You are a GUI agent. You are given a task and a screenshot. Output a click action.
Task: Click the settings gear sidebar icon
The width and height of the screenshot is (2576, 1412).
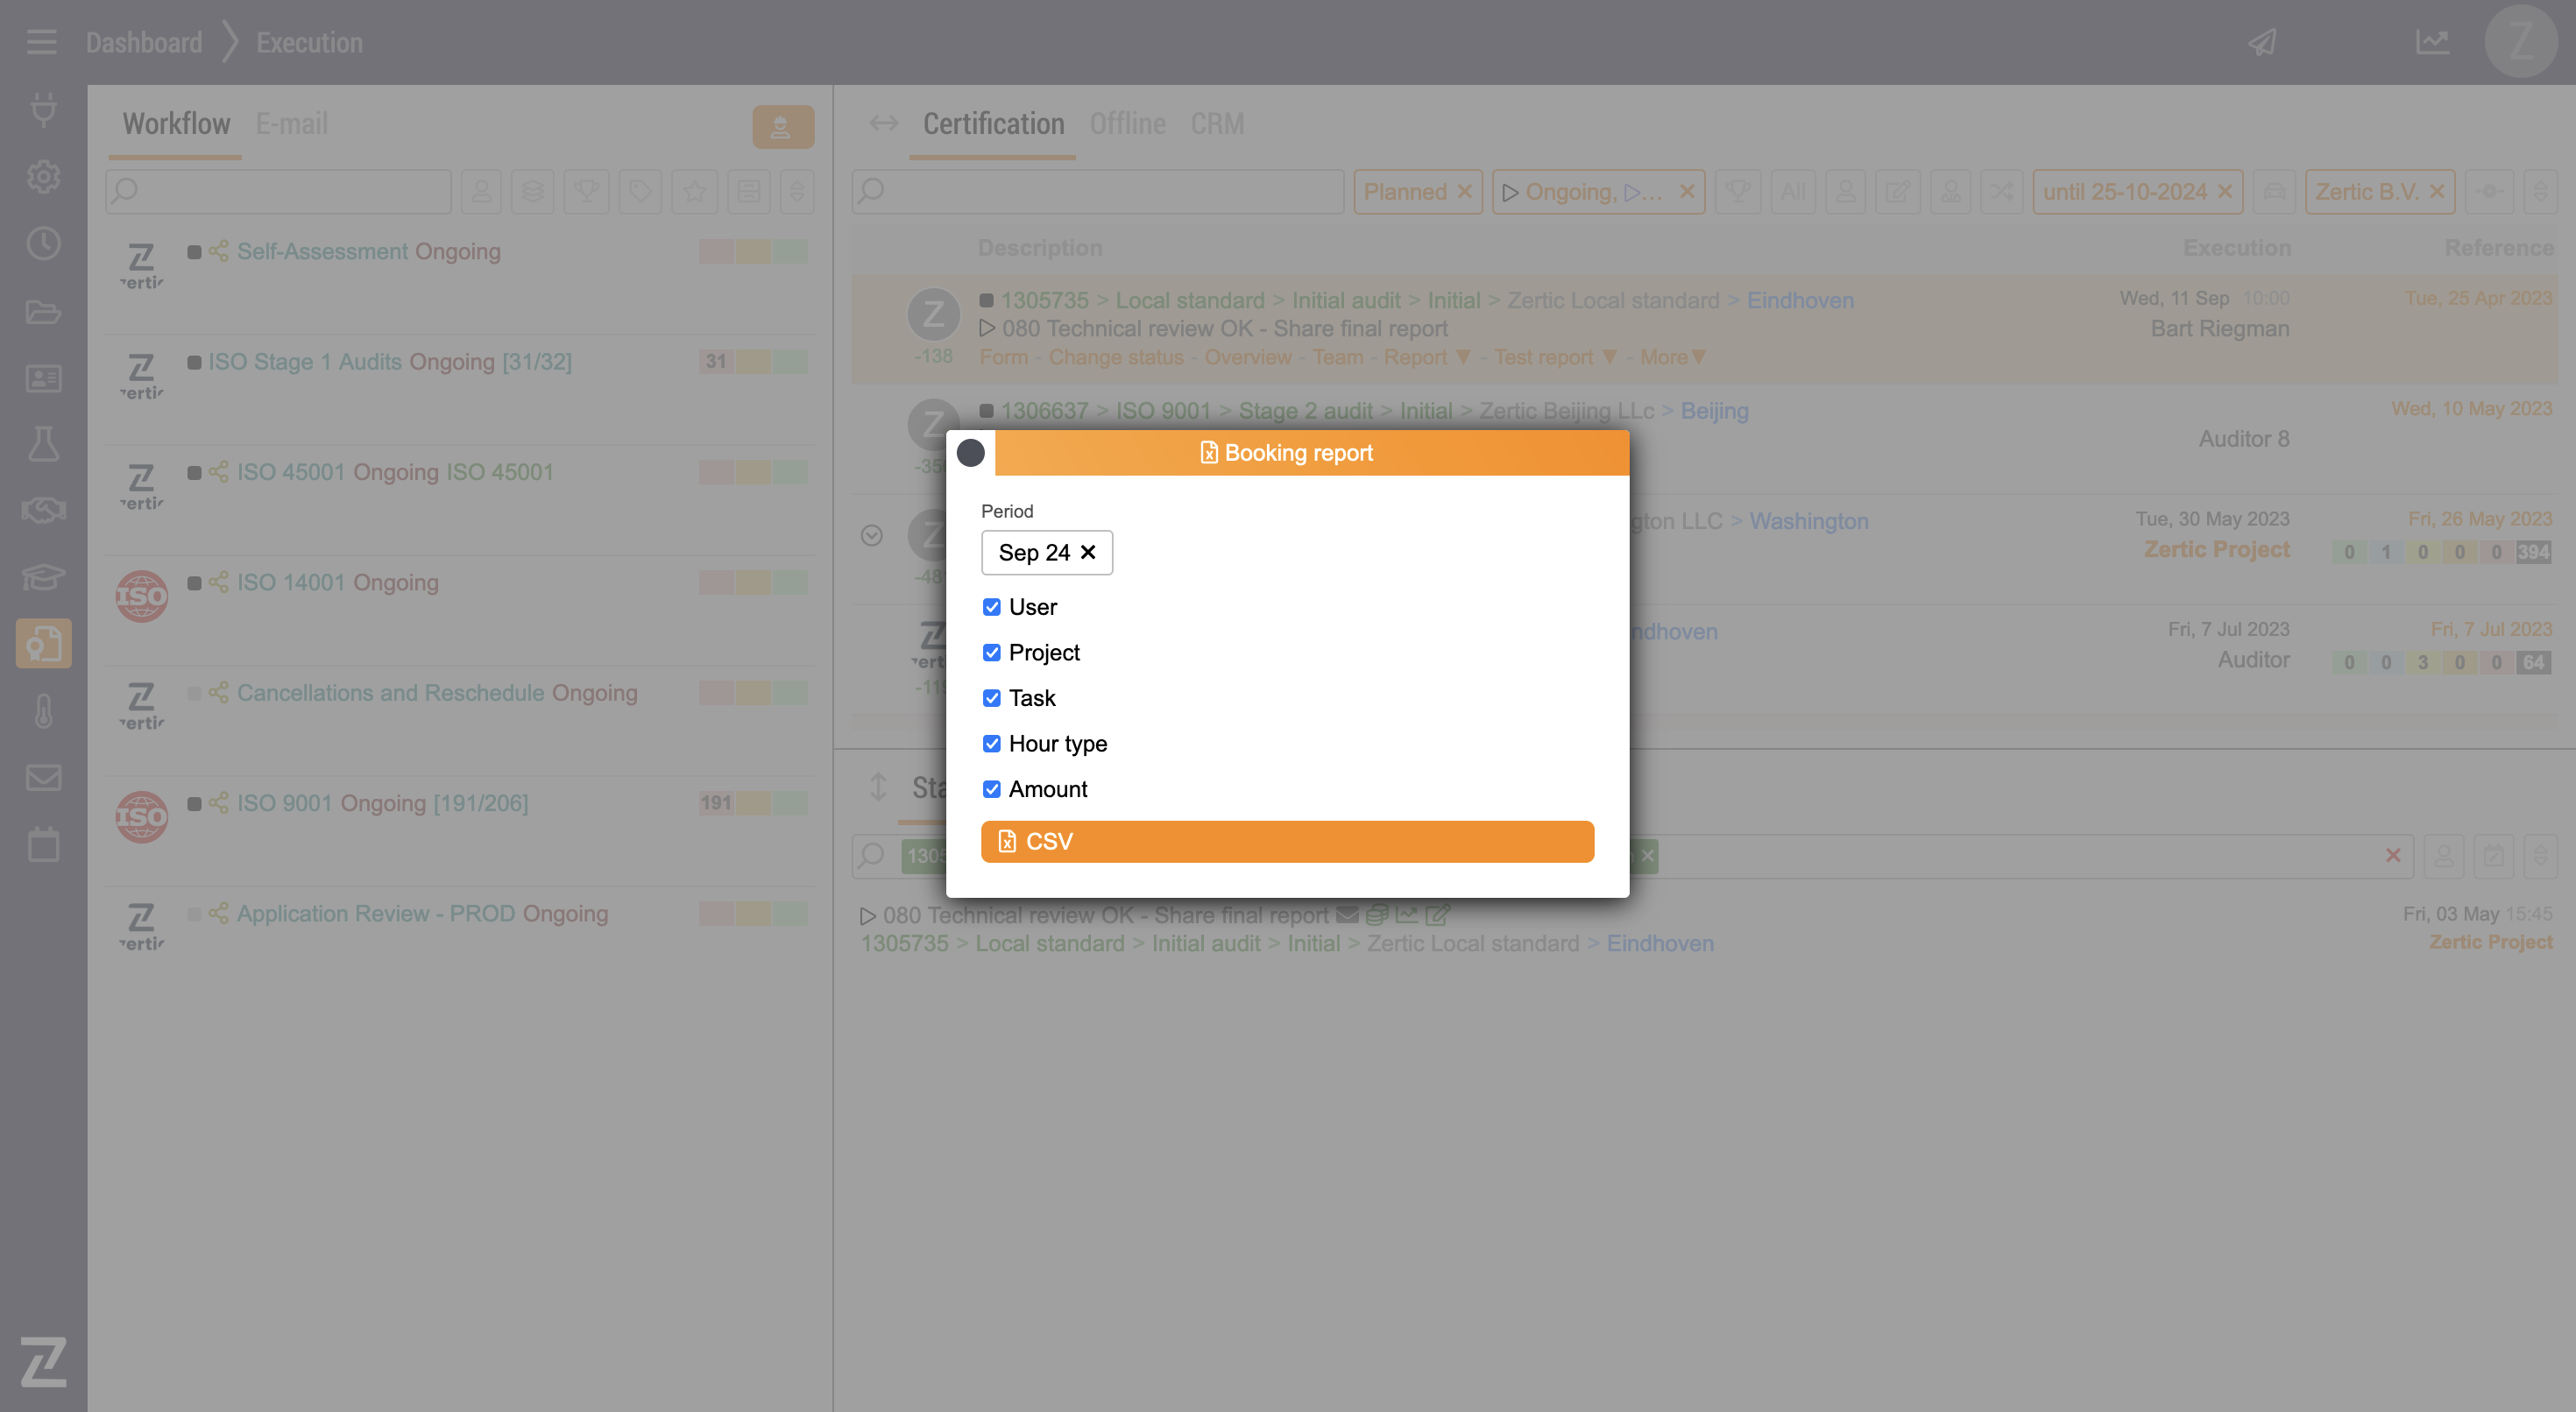43,176
